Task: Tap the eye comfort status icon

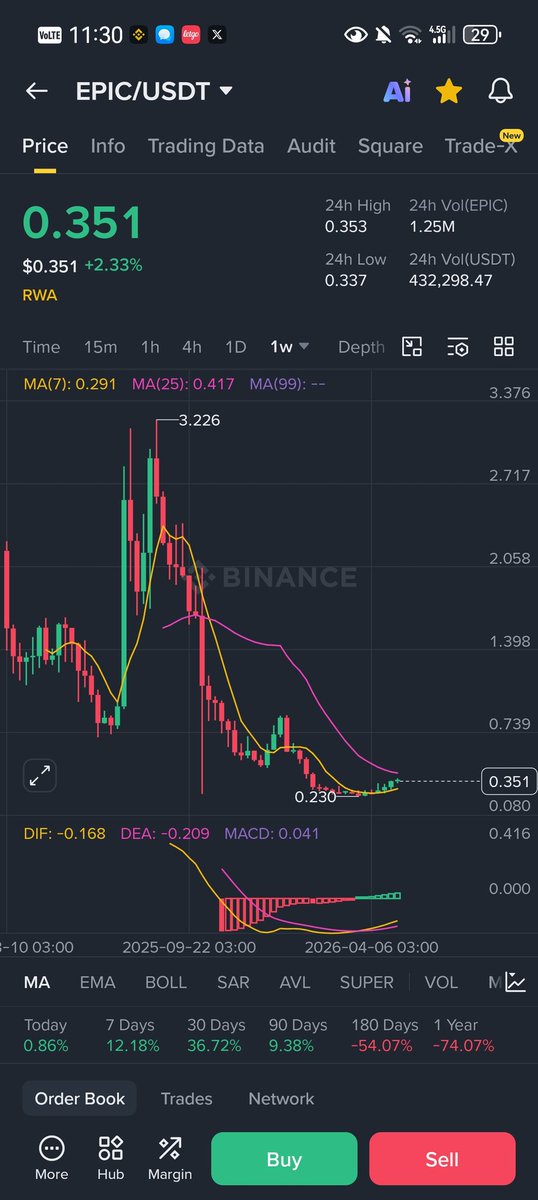Action: 355,35
